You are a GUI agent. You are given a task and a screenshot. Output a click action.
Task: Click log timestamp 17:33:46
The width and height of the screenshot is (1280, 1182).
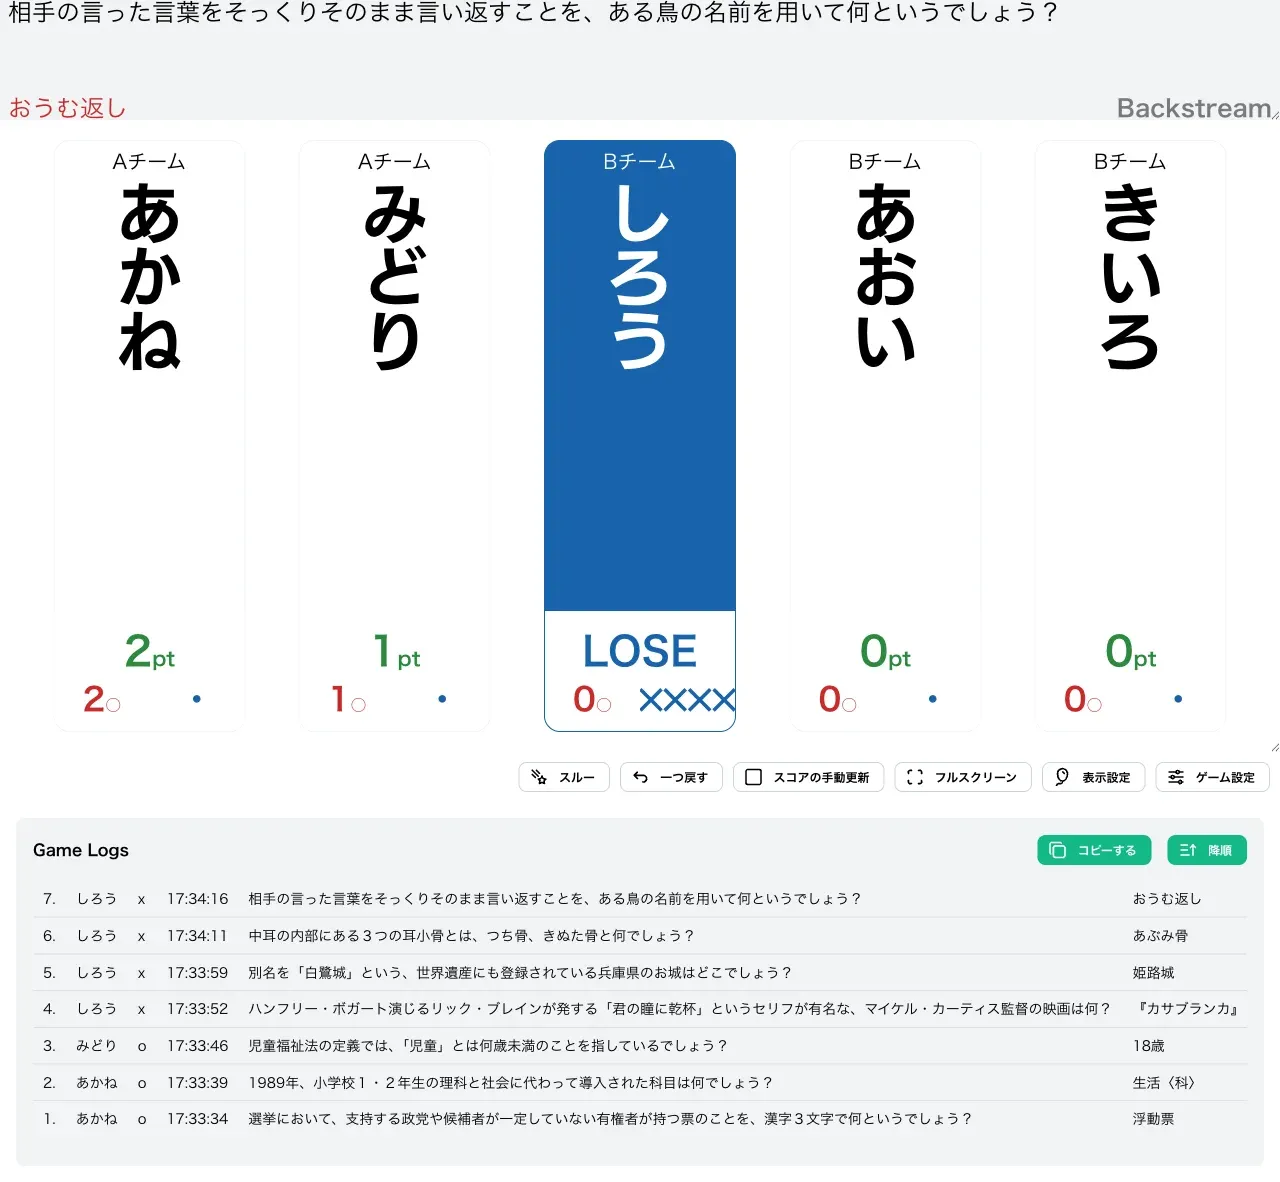[x=198, y=1046]
